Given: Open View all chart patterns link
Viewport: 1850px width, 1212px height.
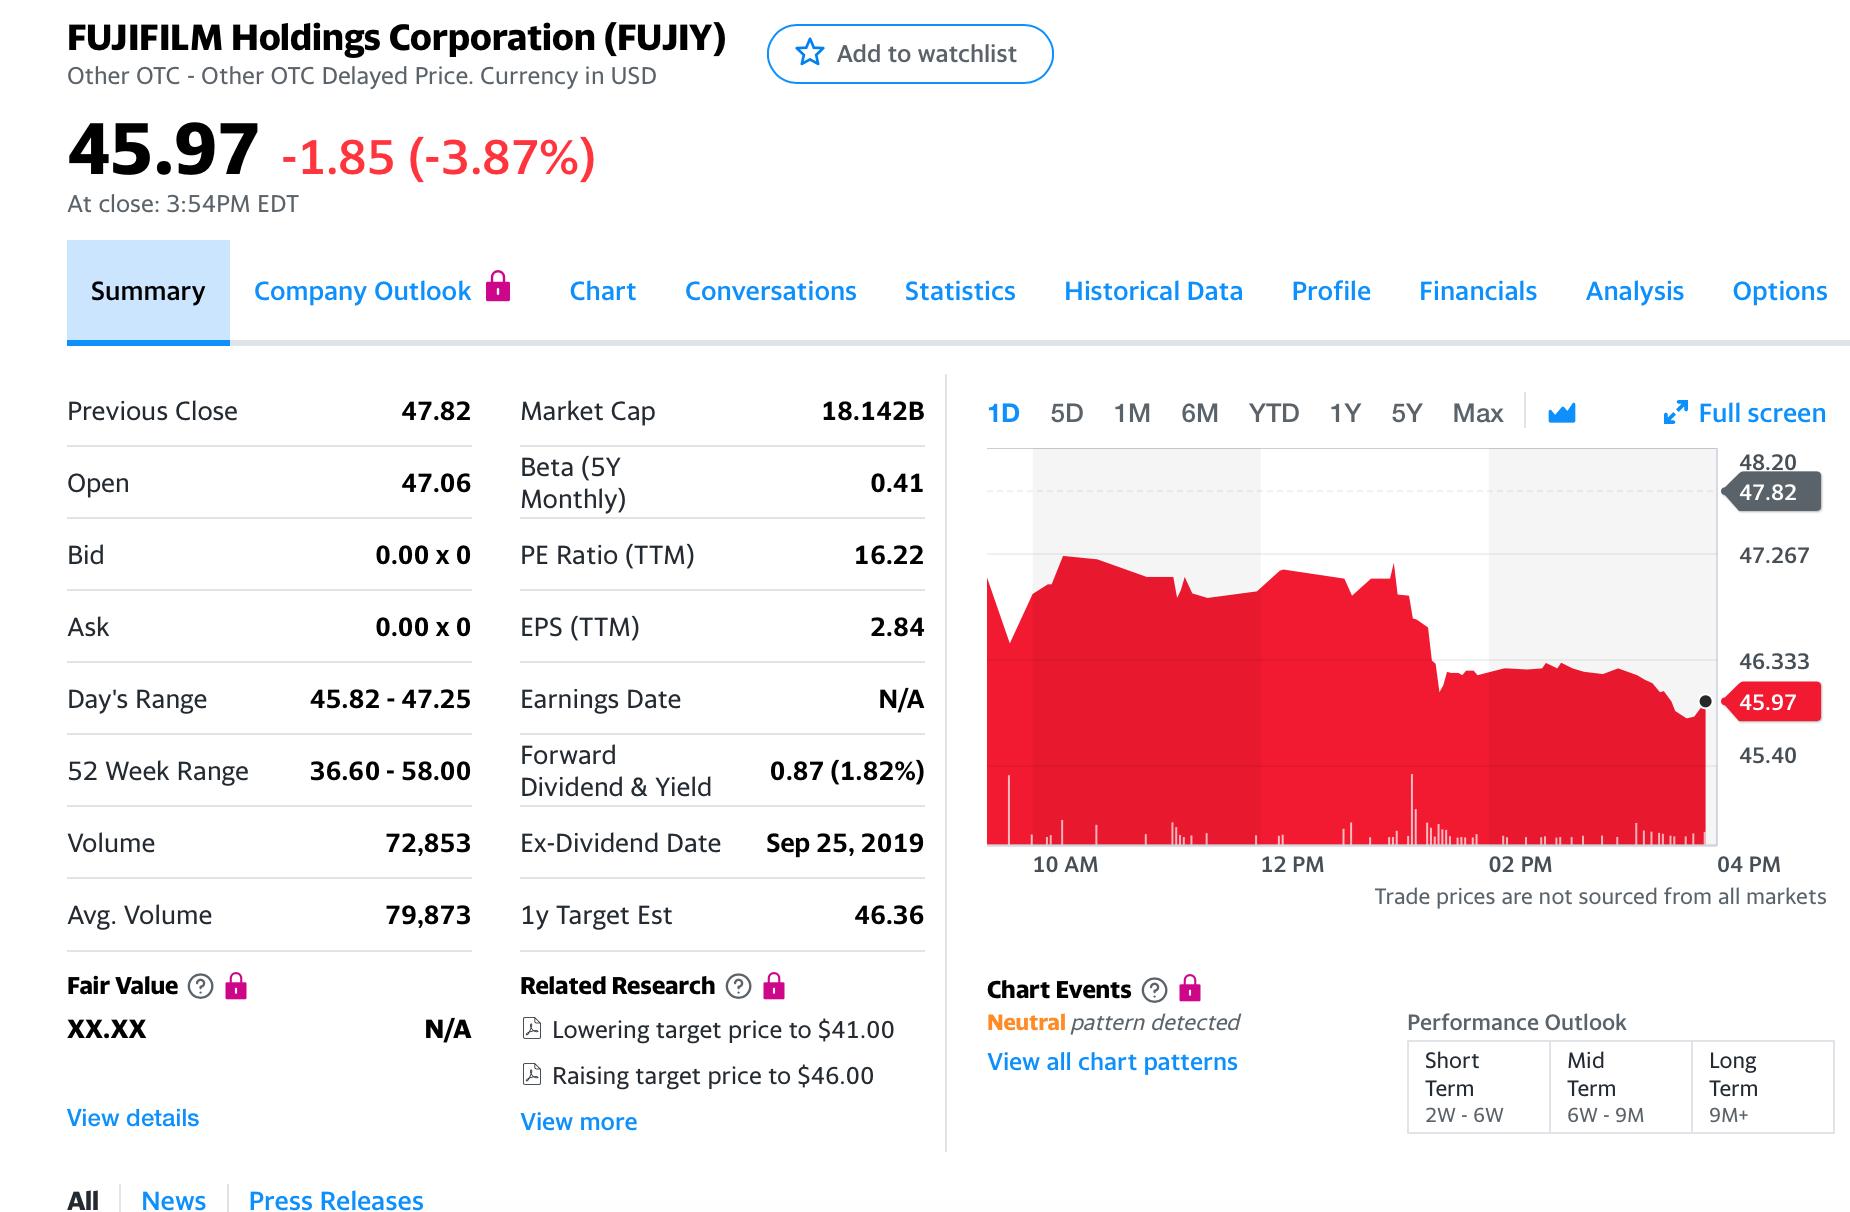Looking at the screenshot, I should (1112, 1062).
